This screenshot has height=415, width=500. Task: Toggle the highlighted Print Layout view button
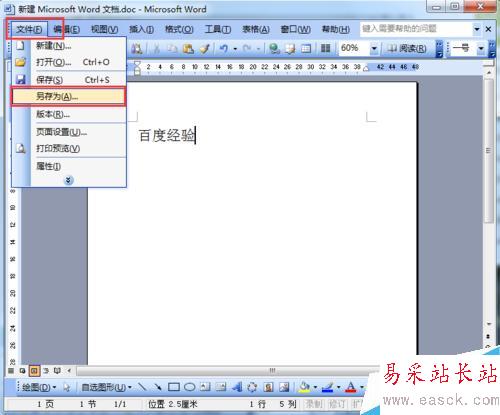(x=34, y=370)
